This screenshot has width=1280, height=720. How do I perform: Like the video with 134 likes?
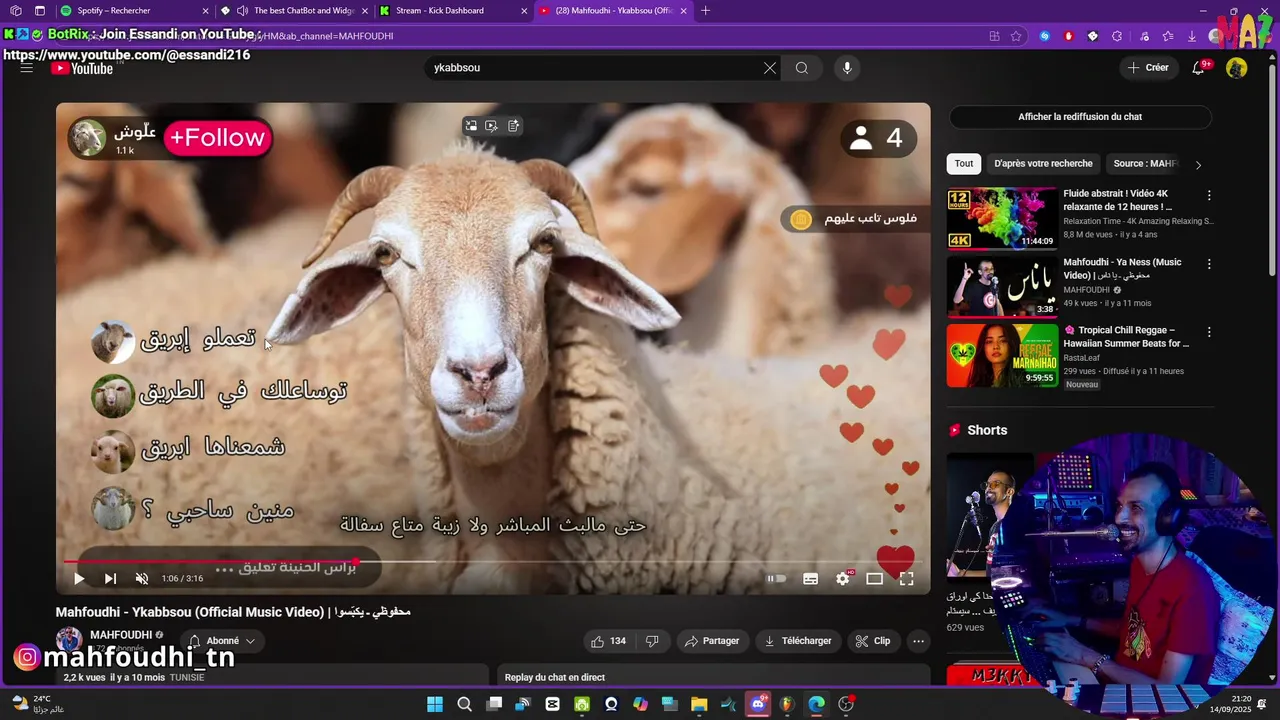pos(609,641)
